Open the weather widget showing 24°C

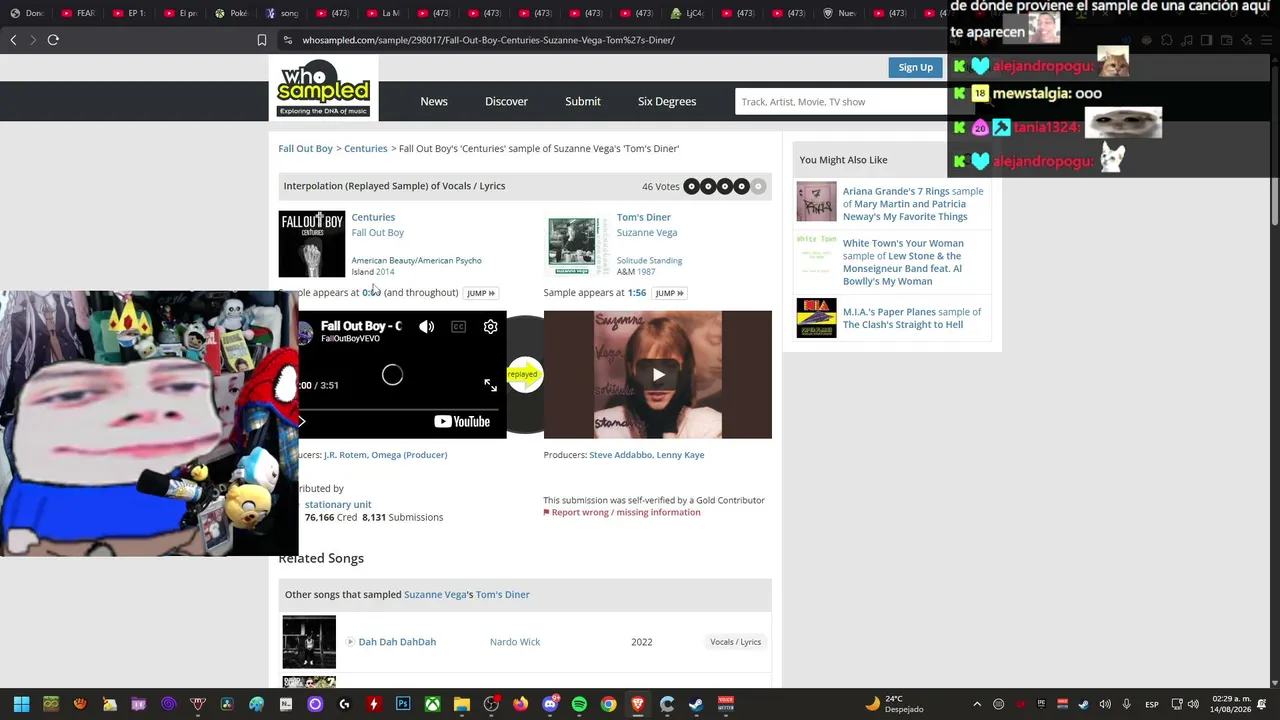(x=896, y=704)
